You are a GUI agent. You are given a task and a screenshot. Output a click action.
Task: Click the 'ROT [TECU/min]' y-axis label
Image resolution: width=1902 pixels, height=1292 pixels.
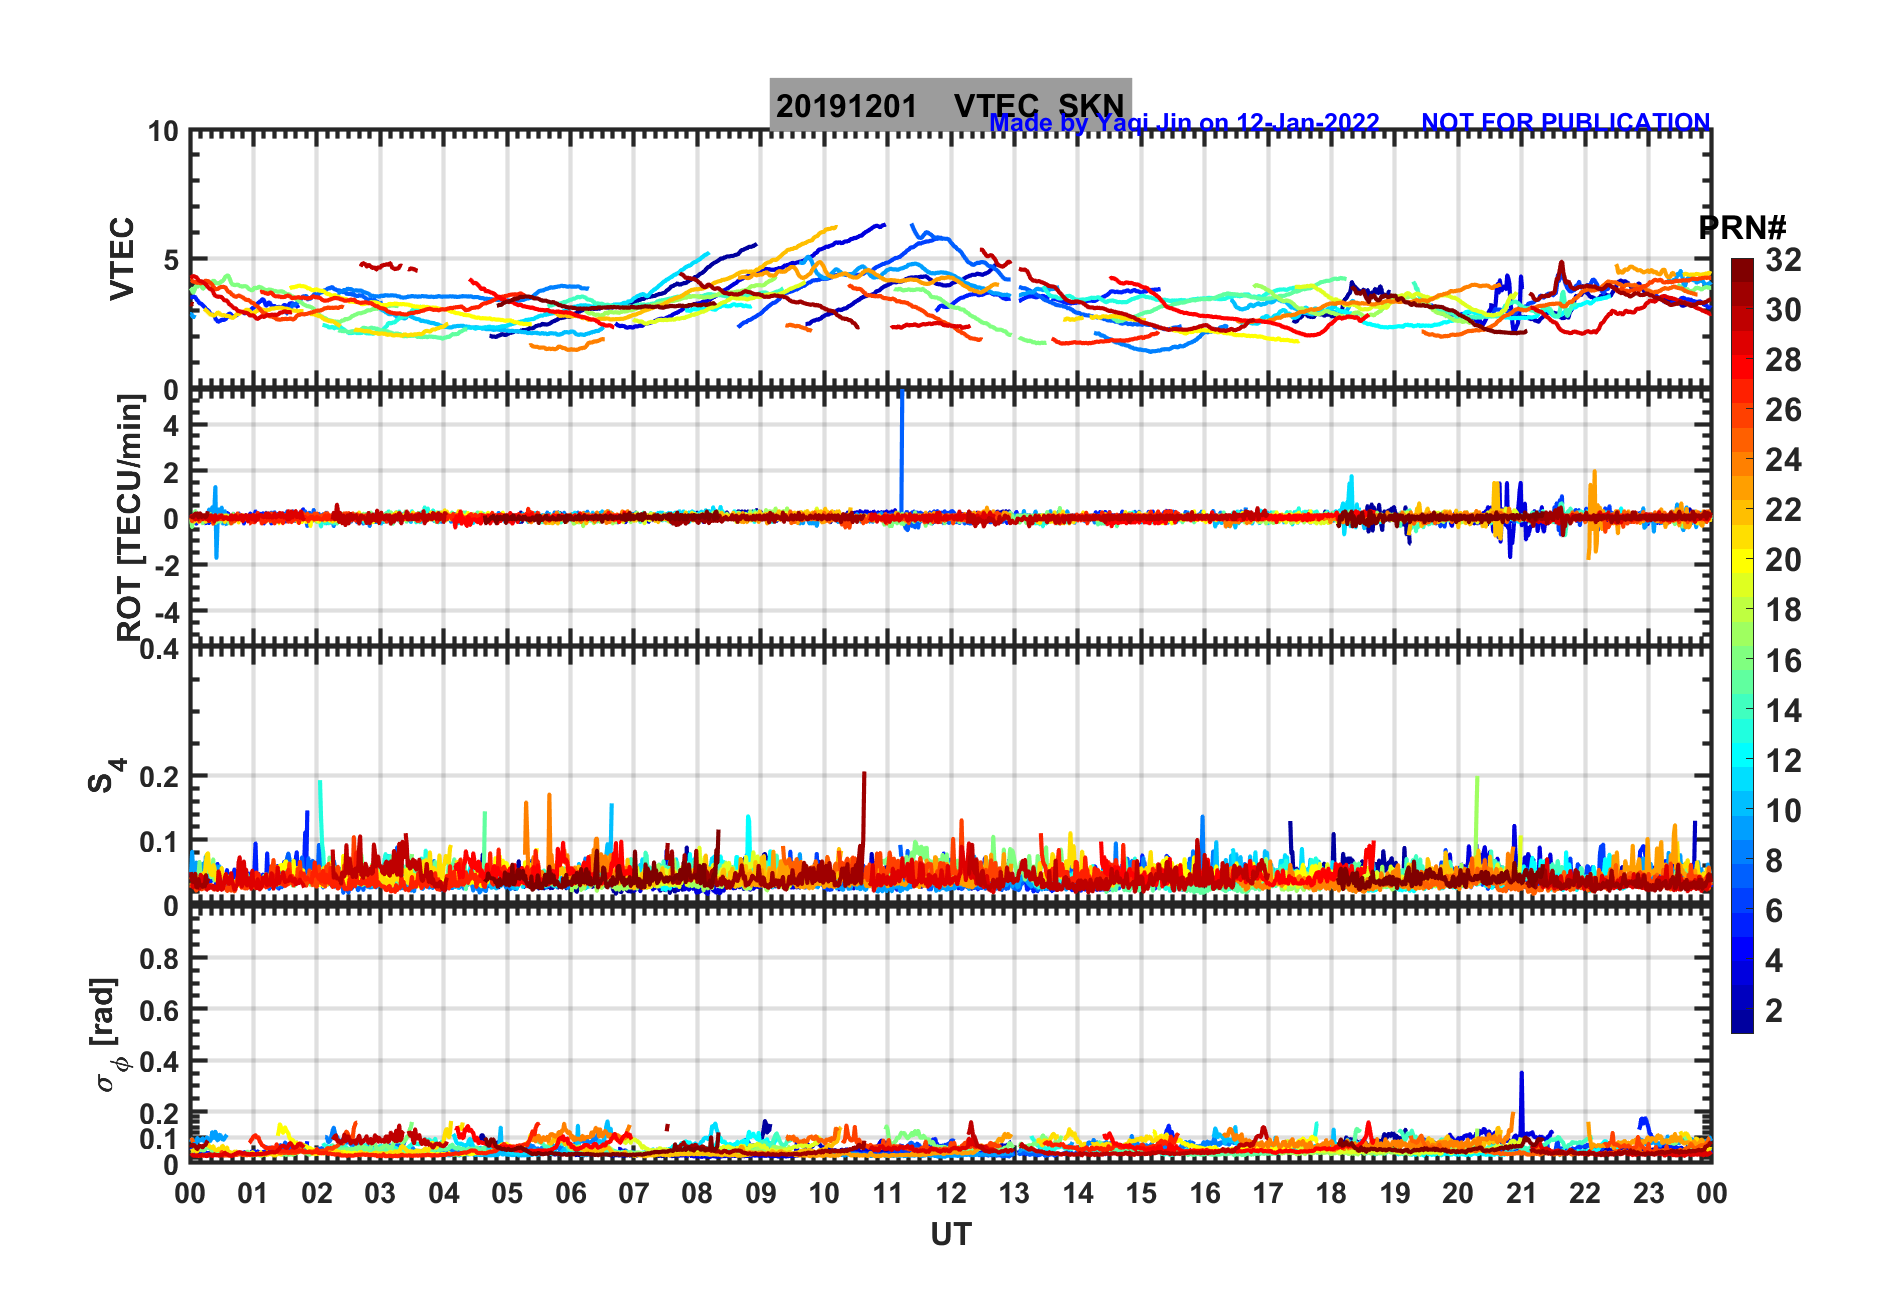(129, 518)
